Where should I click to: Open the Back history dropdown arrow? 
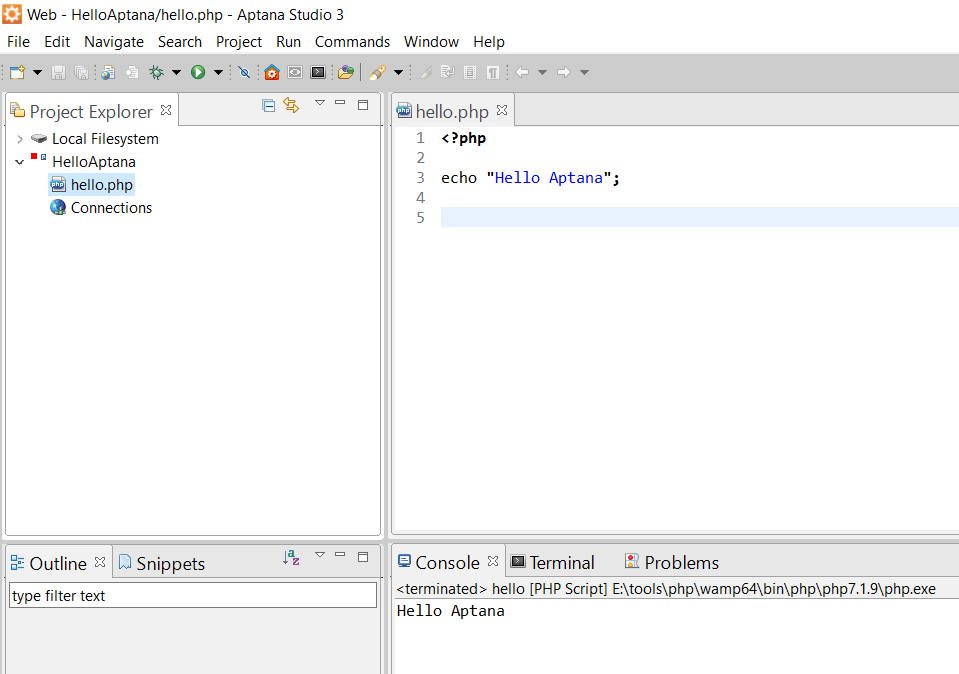542,72
